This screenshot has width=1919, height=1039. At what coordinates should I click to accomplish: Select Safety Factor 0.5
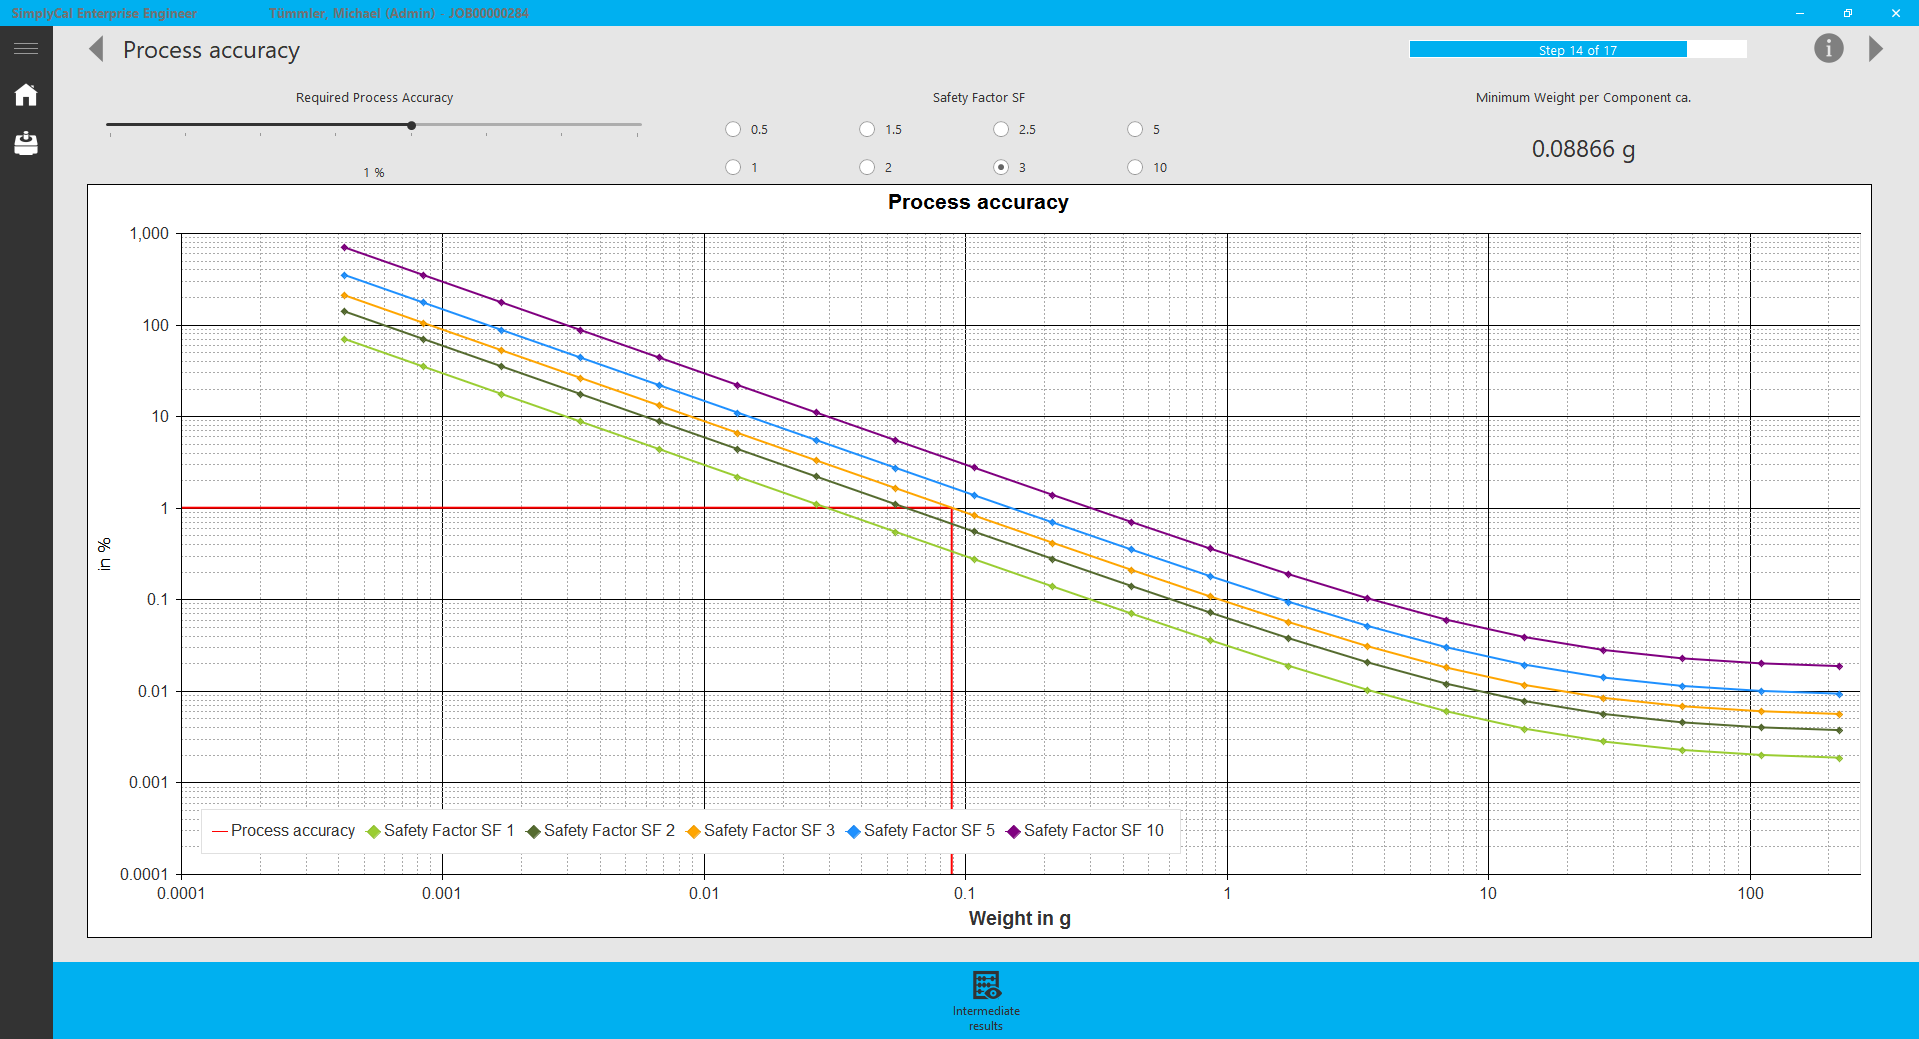pos(733,129)
